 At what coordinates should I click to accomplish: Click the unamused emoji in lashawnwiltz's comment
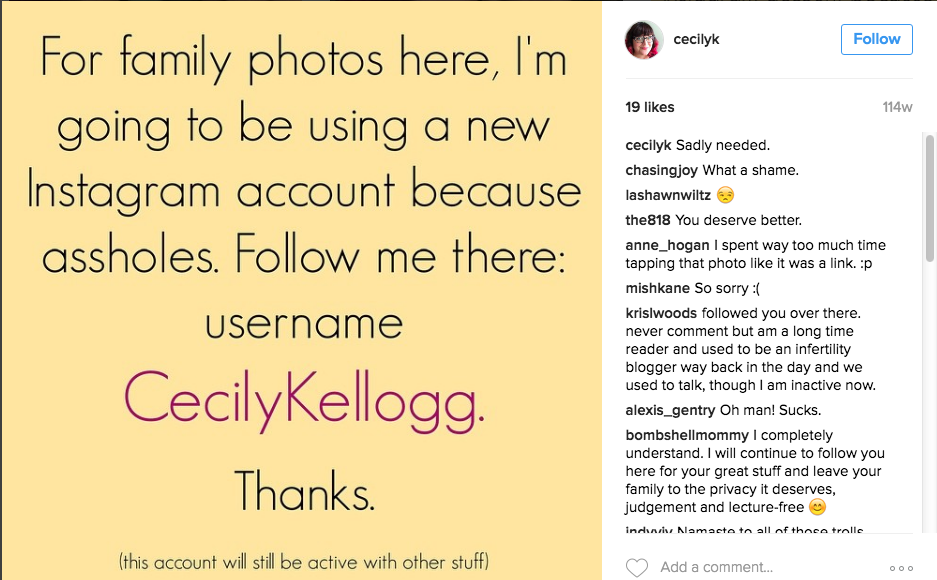725,195
